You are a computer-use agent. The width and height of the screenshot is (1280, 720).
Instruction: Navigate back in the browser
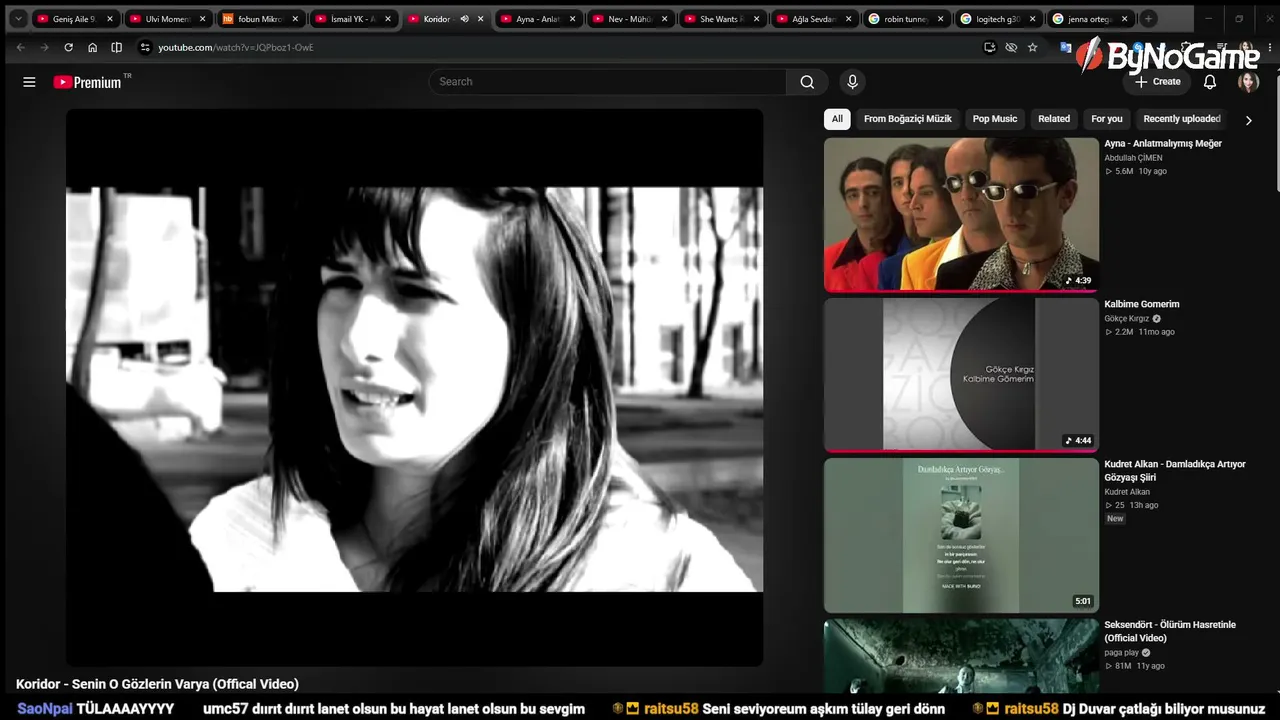(20, 47)
